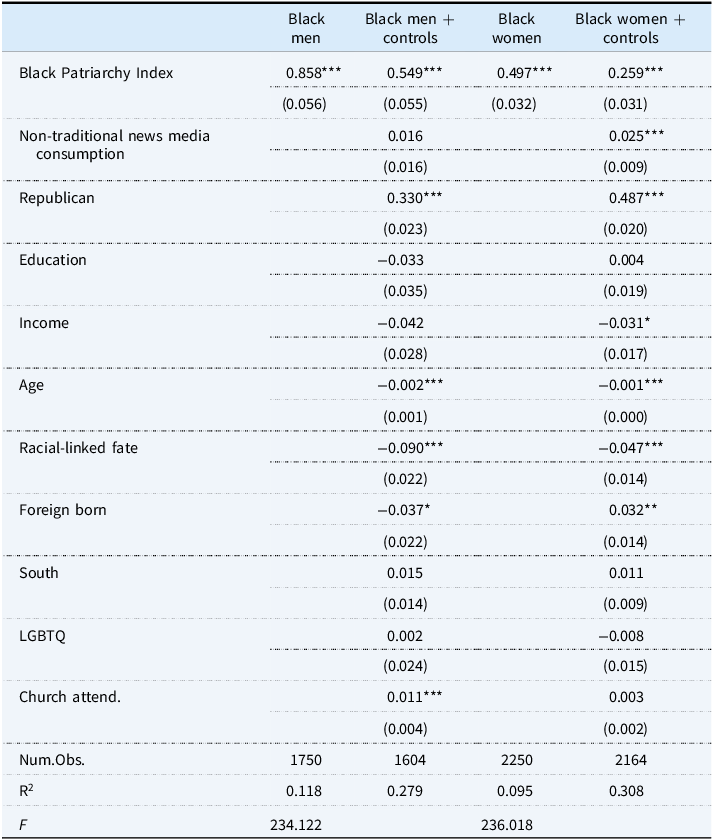Select the LGBTQ row label
The height and width of the screenshot is (840, 713).
(42, 636)
